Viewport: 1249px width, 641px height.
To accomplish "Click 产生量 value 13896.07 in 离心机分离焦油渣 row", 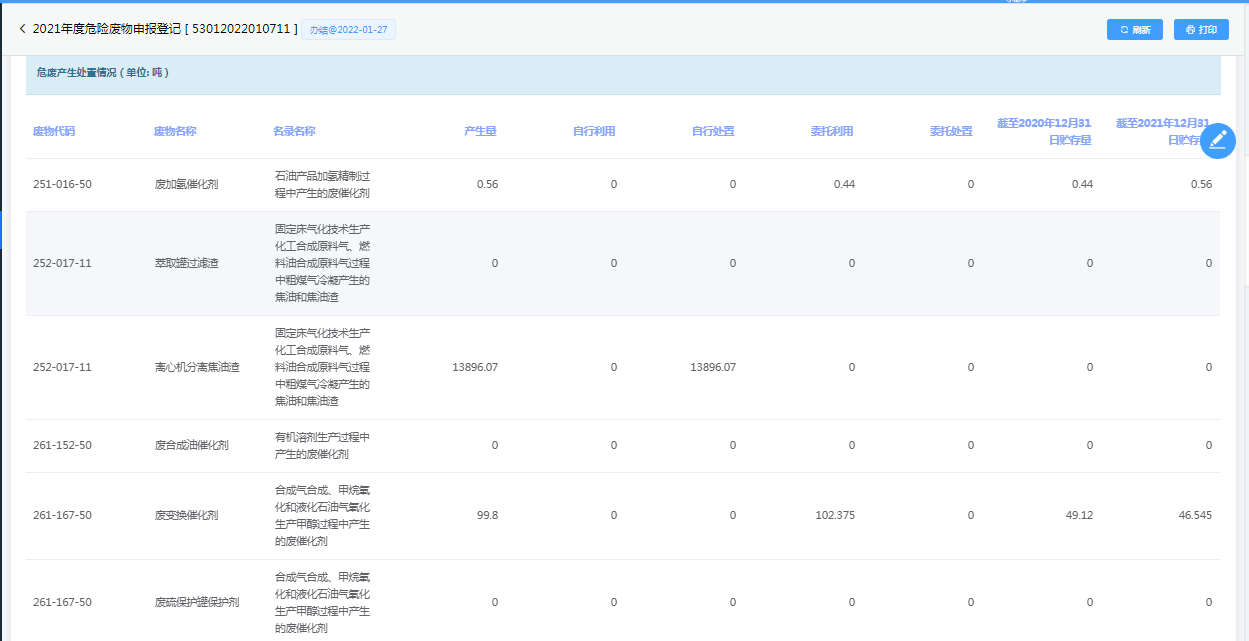I will pos(475,367).
